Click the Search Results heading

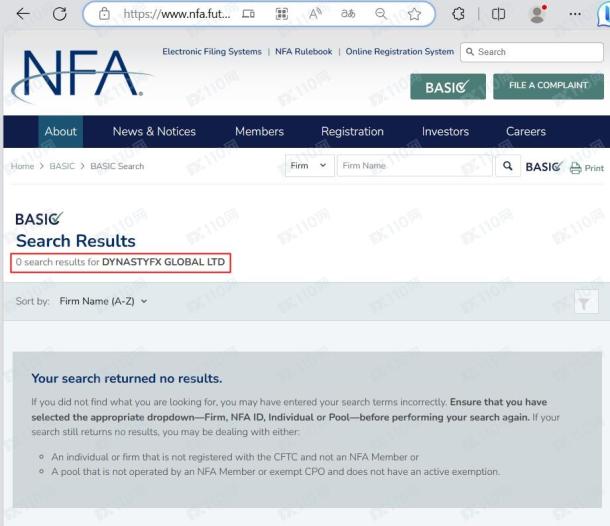click(x=76, y=241)
